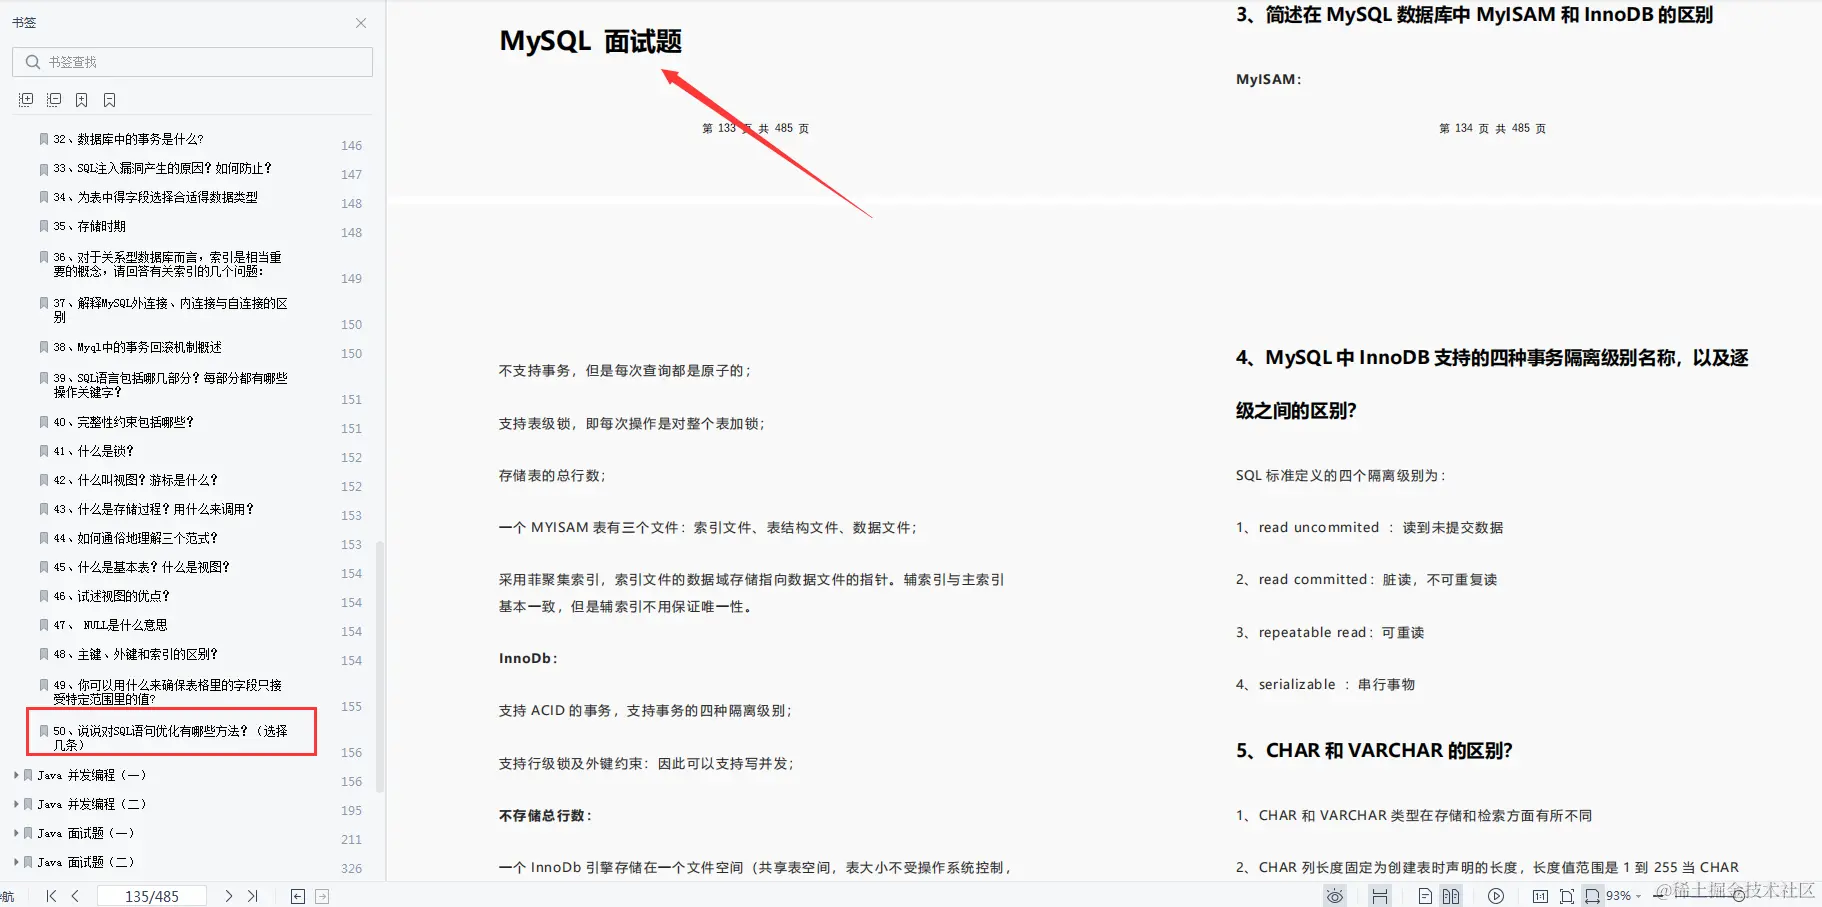This screenshot has height=907, width=1822.
Task: Select bookmark 34 on choosing field data types
Action: [155, 198]
